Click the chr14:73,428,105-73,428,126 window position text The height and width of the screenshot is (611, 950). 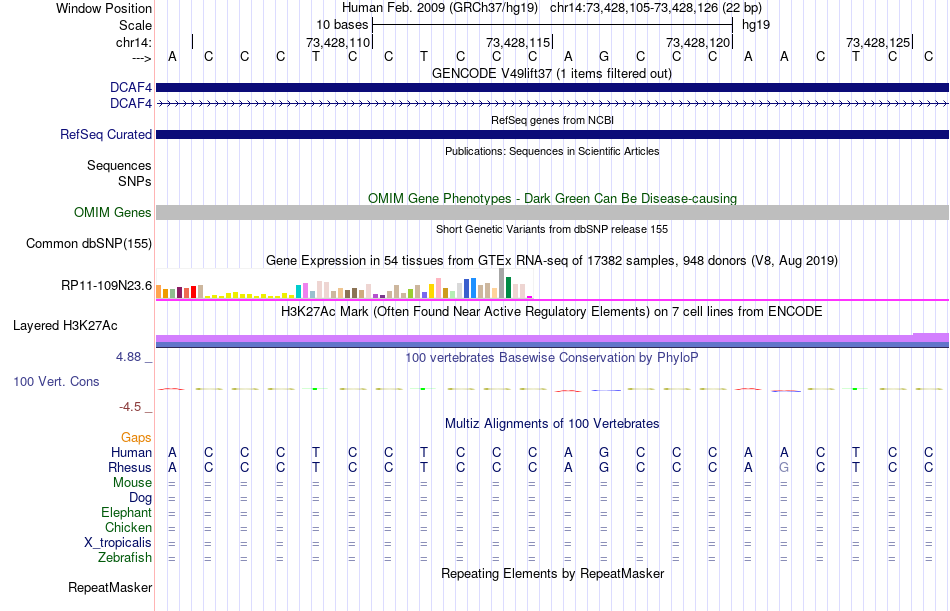click(x=656, y=8)
